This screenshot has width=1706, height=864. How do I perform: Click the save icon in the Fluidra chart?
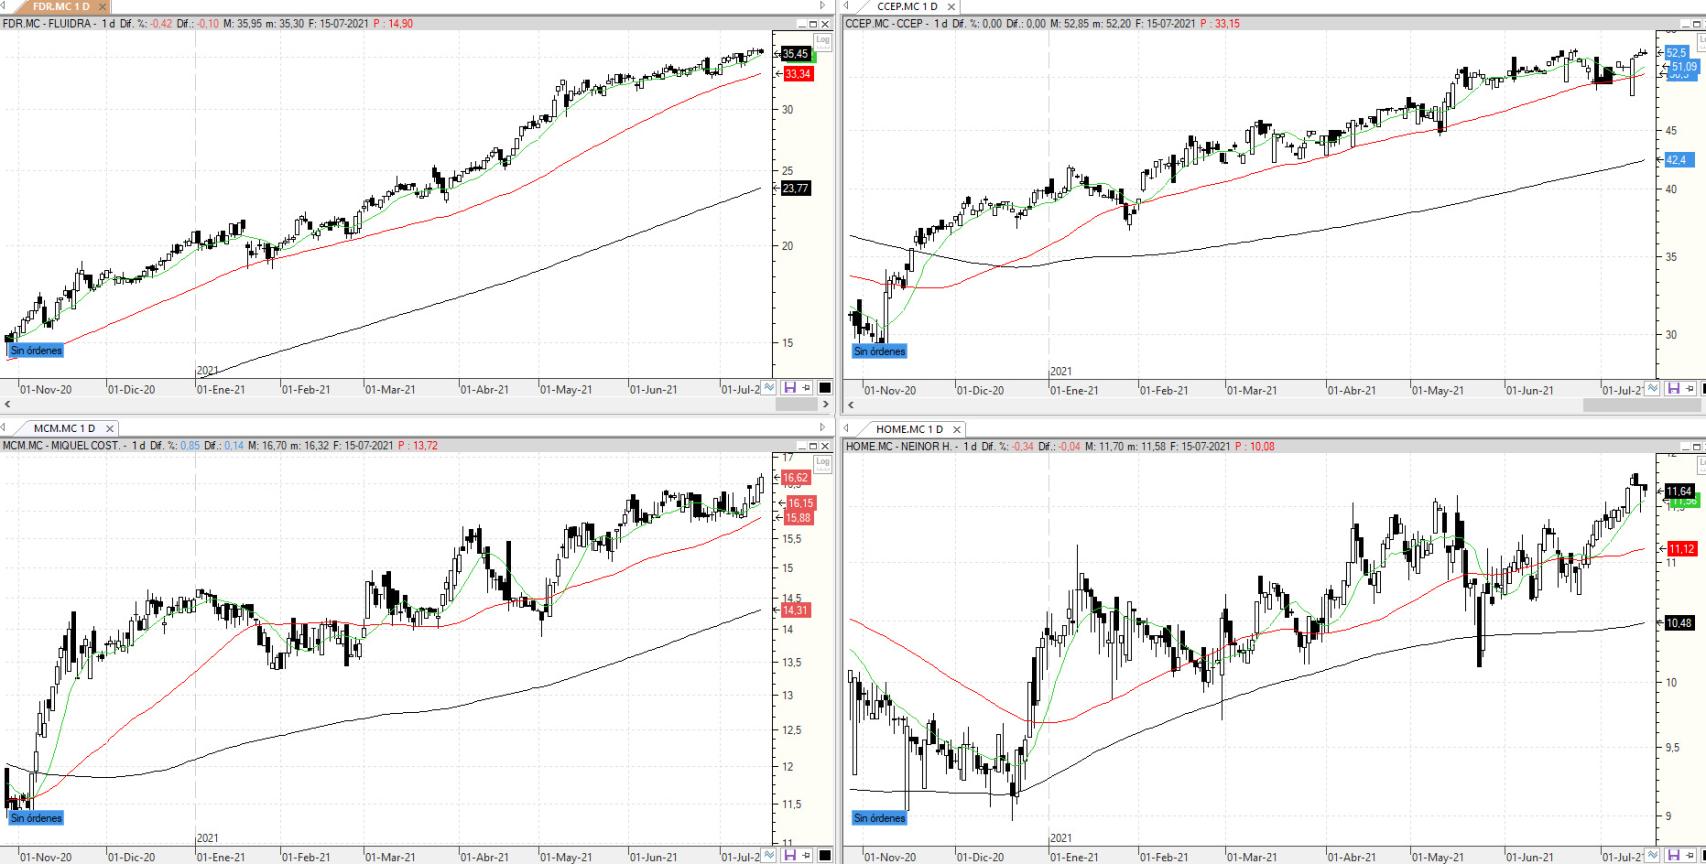pos(789,388)
